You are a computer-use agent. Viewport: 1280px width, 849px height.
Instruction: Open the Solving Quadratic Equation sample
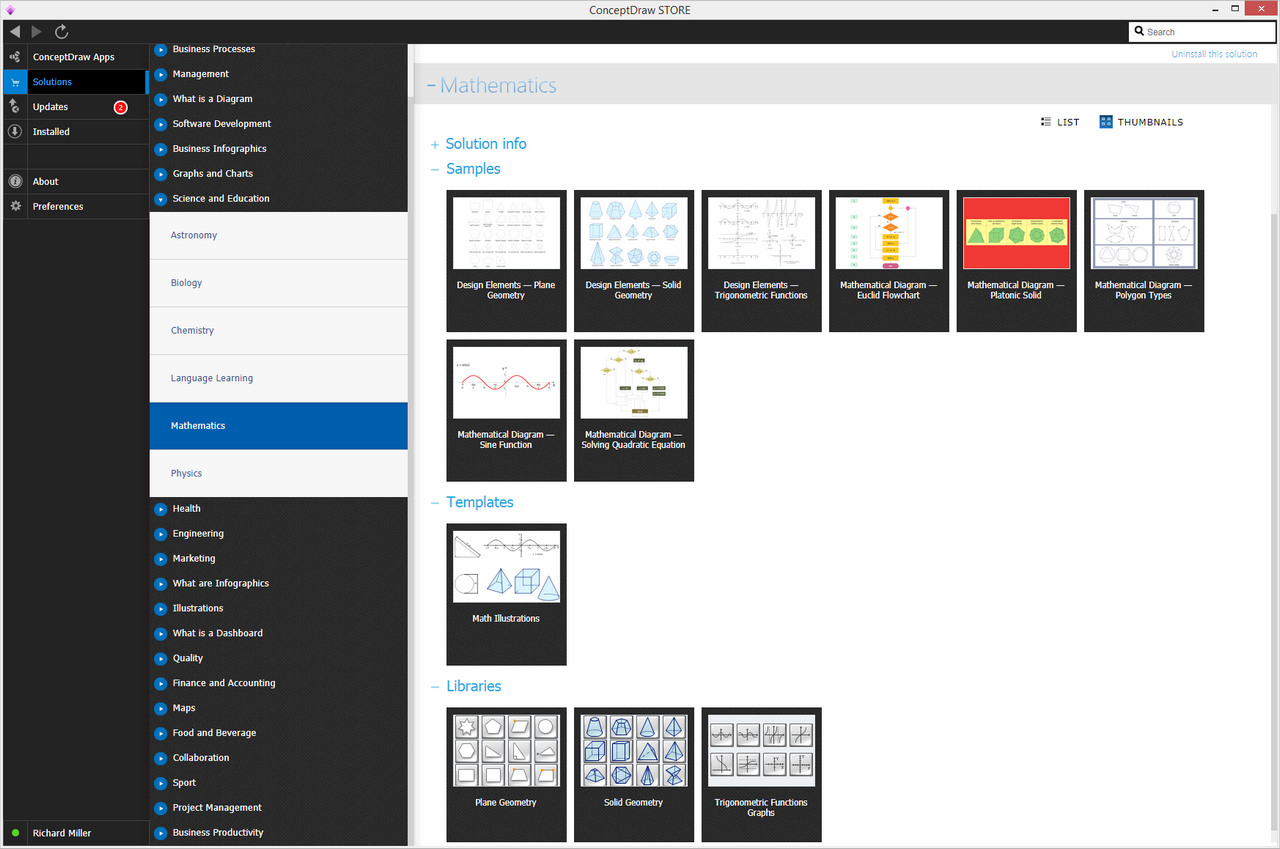(633, 410)
